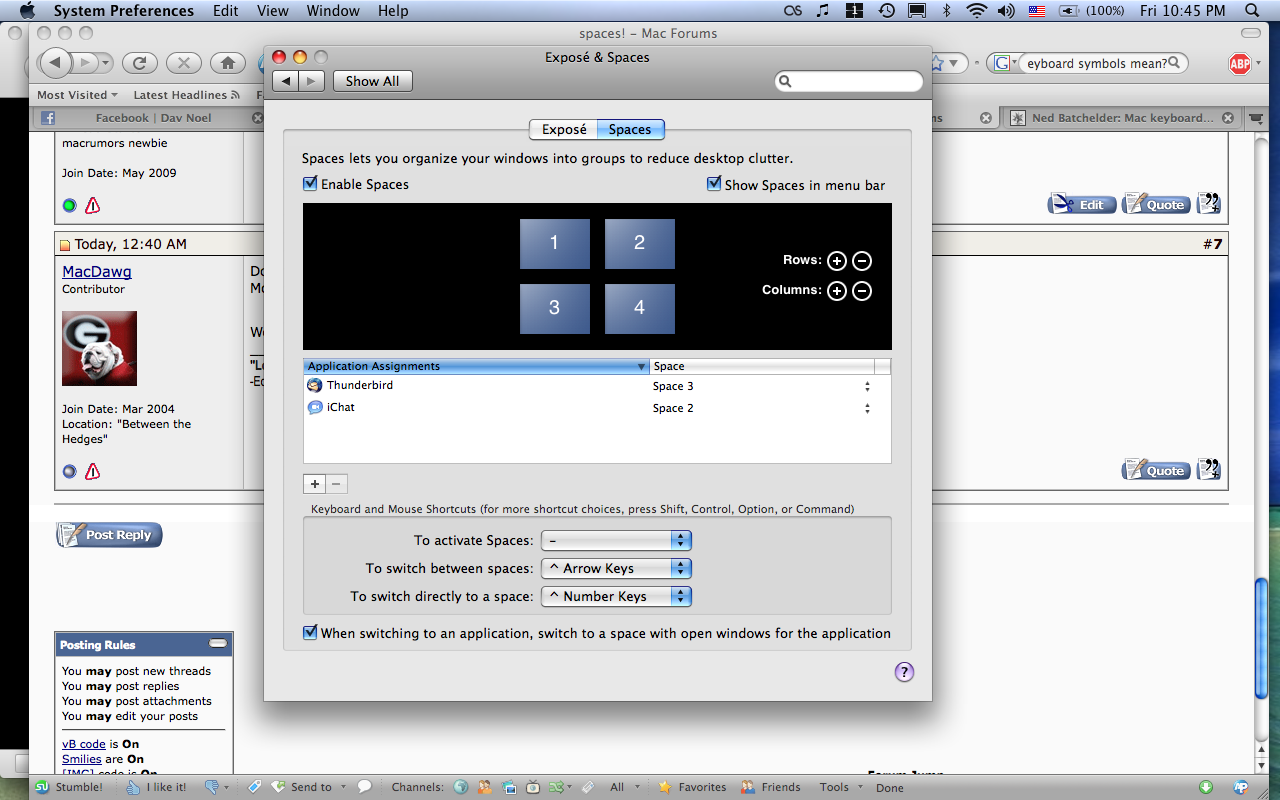
Task: Open the Help menu
Action: (393, 11)
